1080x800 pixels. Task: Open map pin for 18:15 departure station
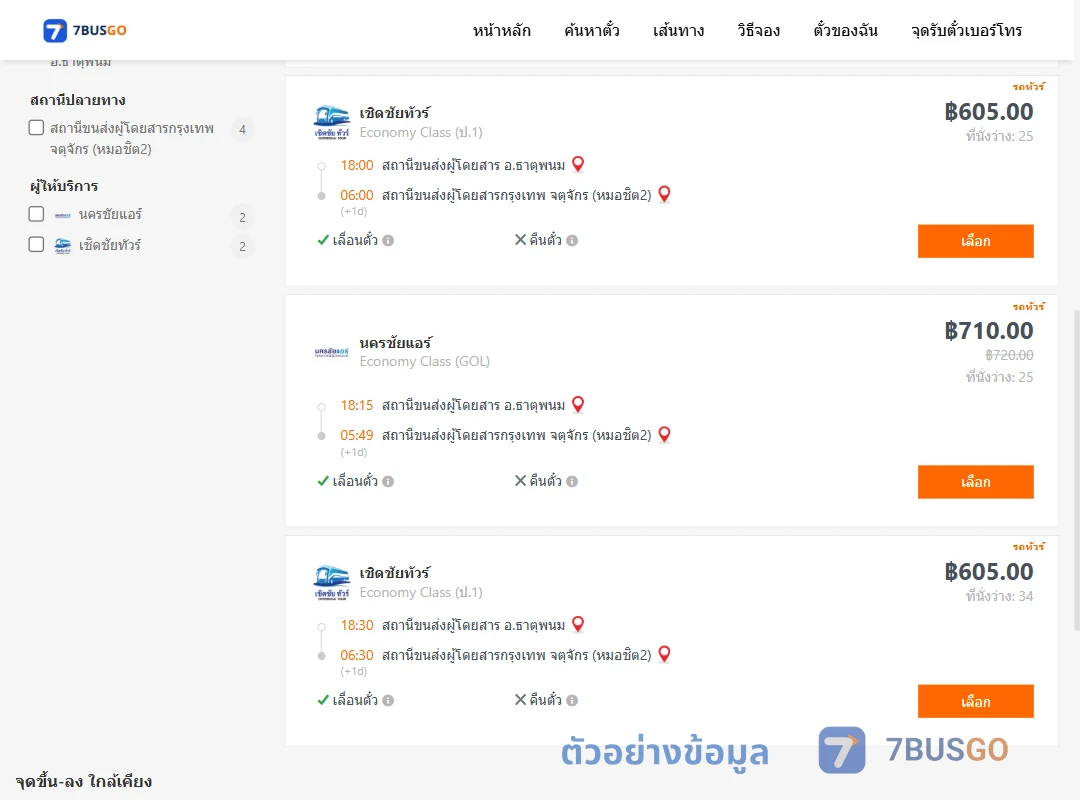[x=579, y=404]
